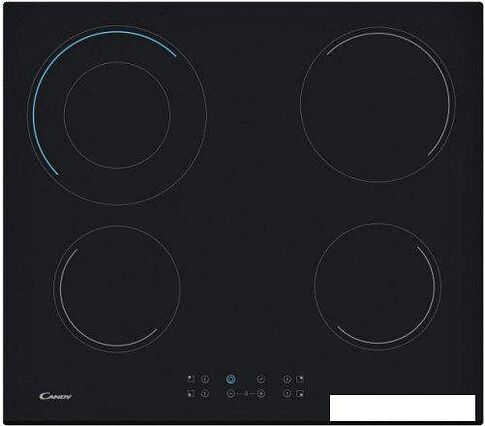485x426 pixels.
Task: Tap the timer key above the plus key
Action: 261,379
